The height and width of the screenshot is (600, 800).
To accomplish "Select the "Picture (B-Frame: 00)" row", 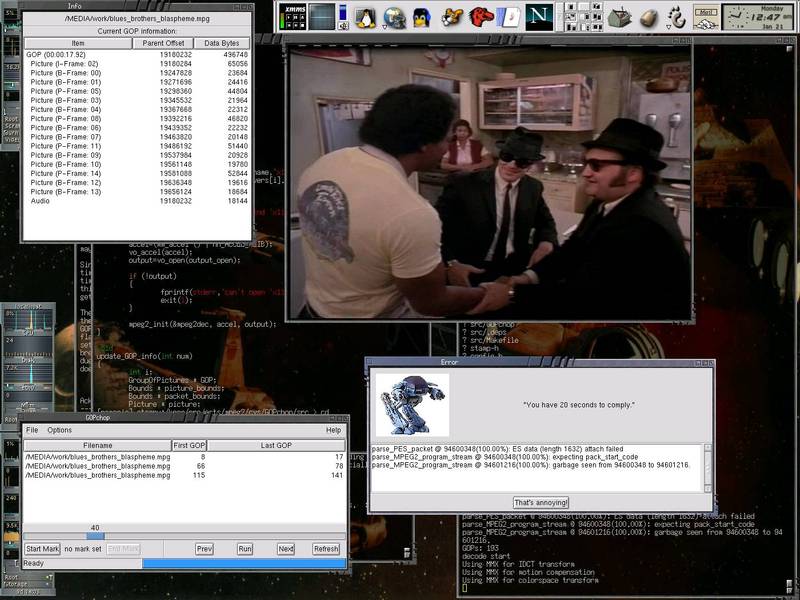I will (137, 73).
